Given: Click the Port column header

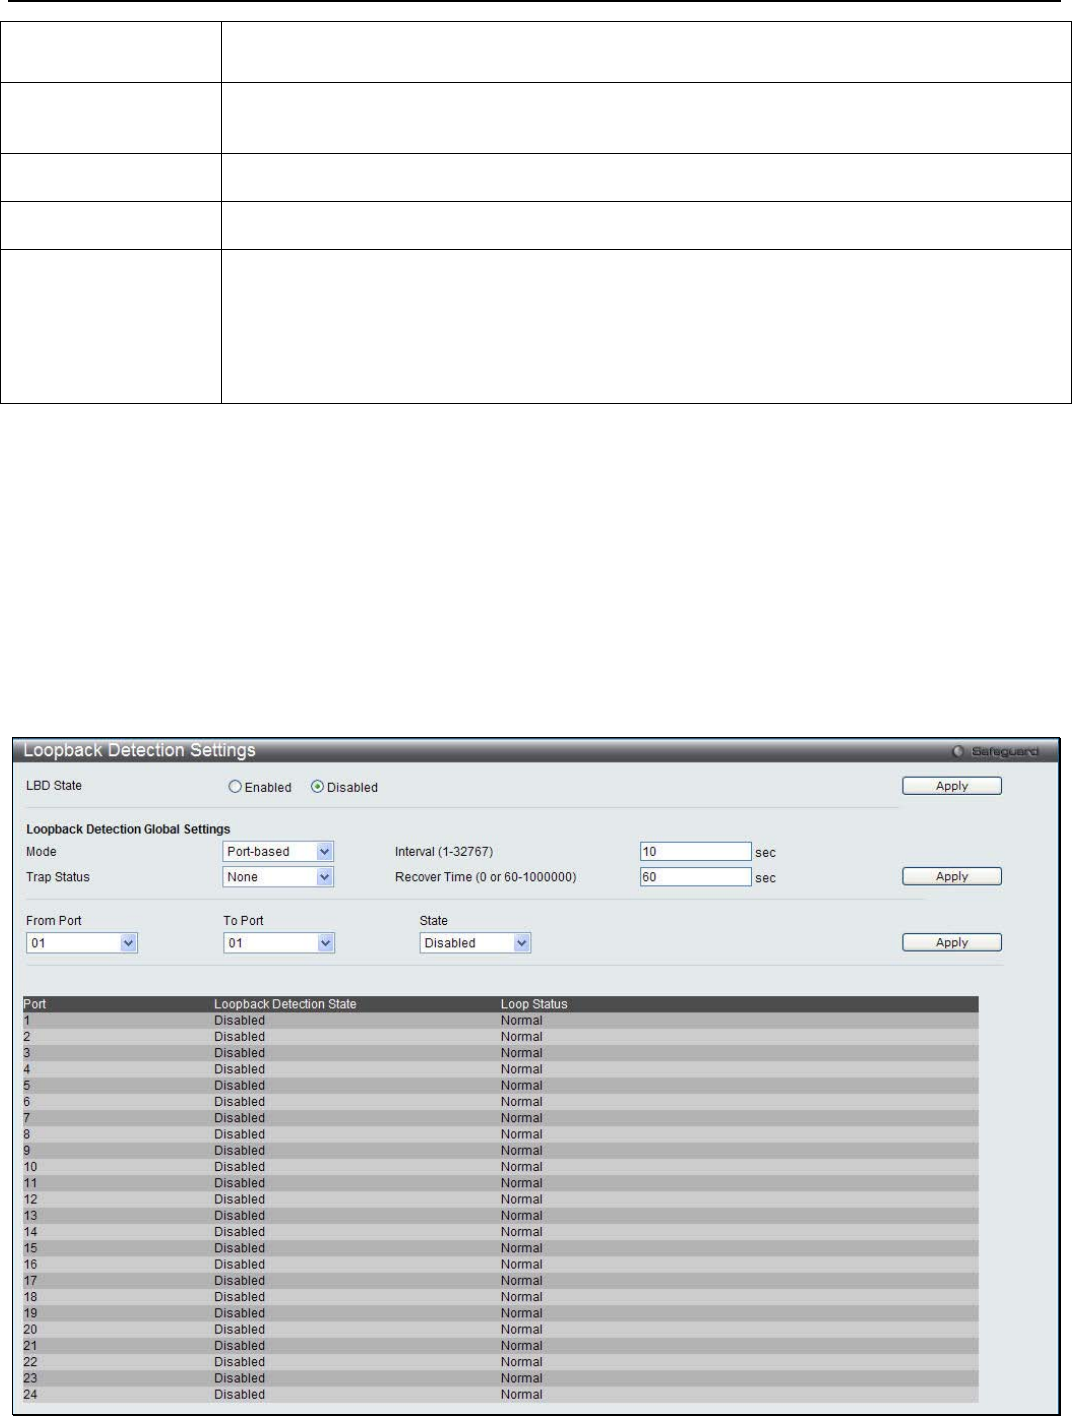Looking at the screenshot, I should click(34, 1004).
